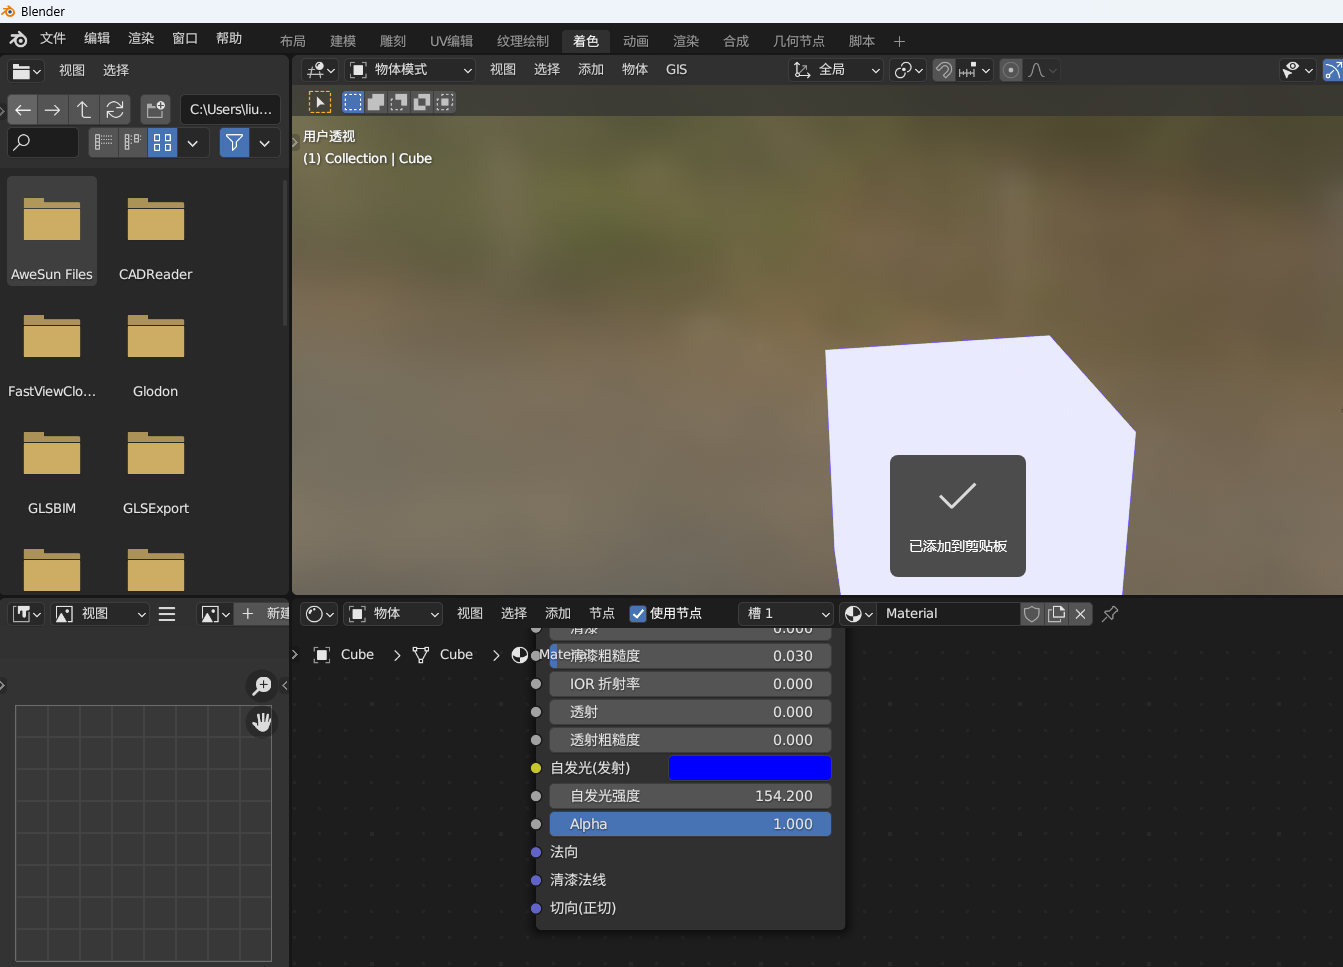This screenshot has height=967, width=1343.
Task: Go forward to next folder in file browser
Action: (x=53, y=109)
